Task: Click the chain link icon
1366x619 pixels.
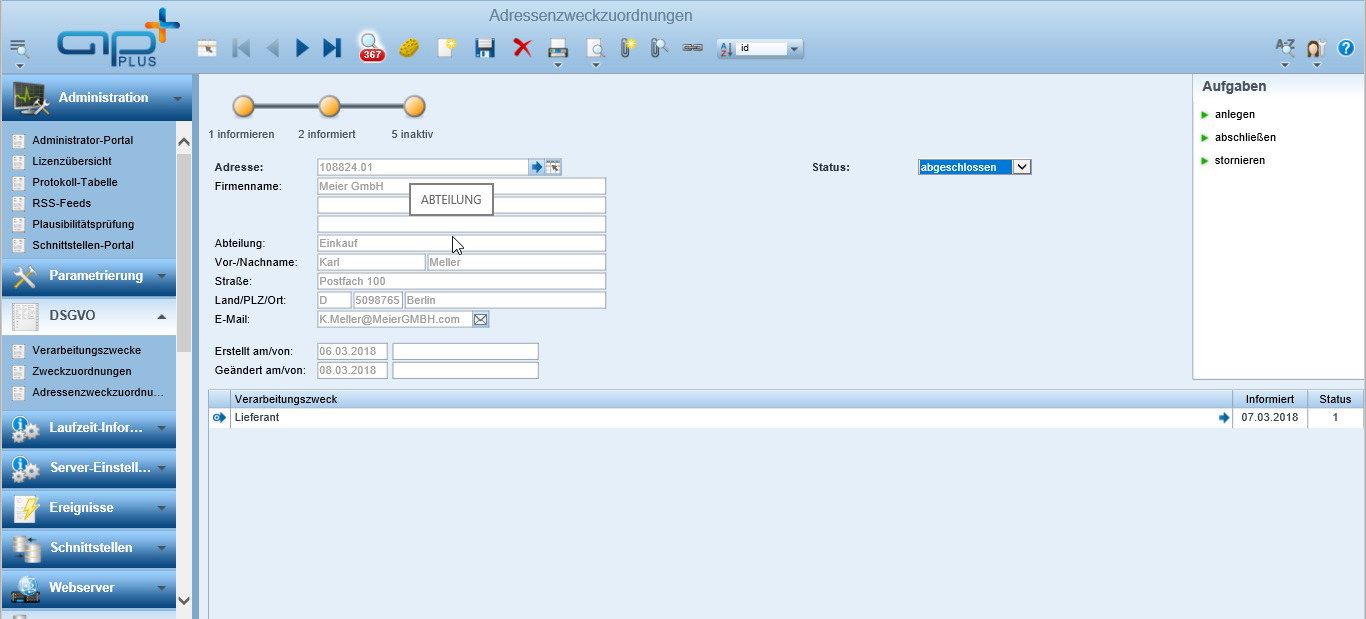Action: tap(692, 48)
